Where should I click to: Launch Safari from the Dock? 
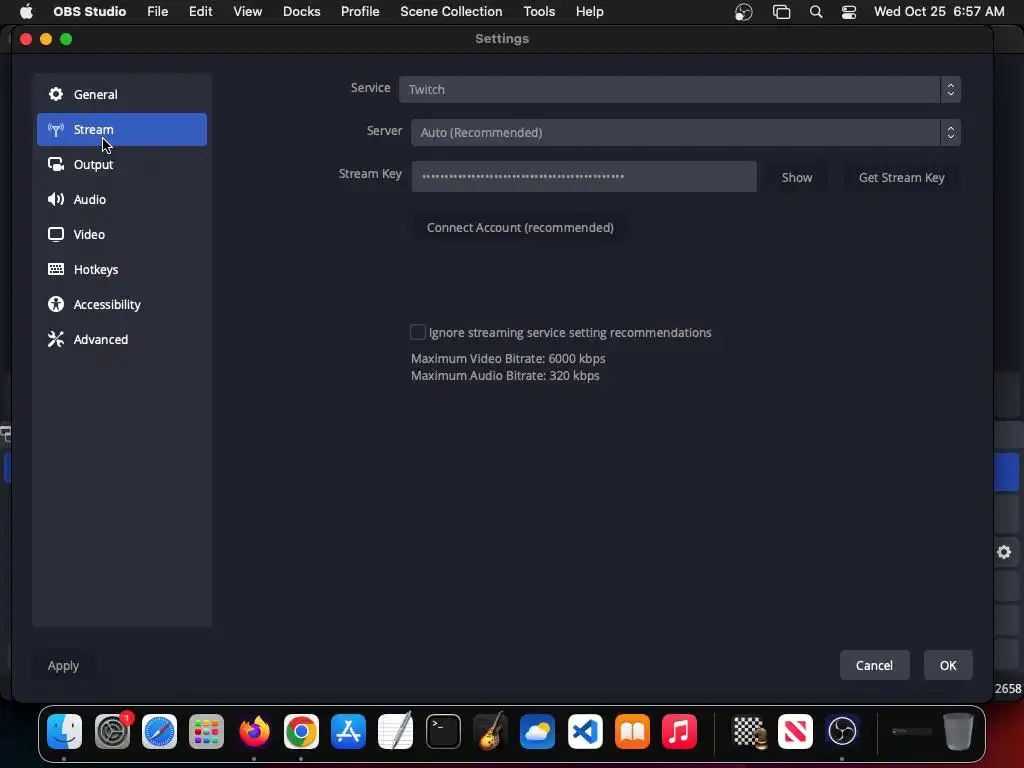159,731
